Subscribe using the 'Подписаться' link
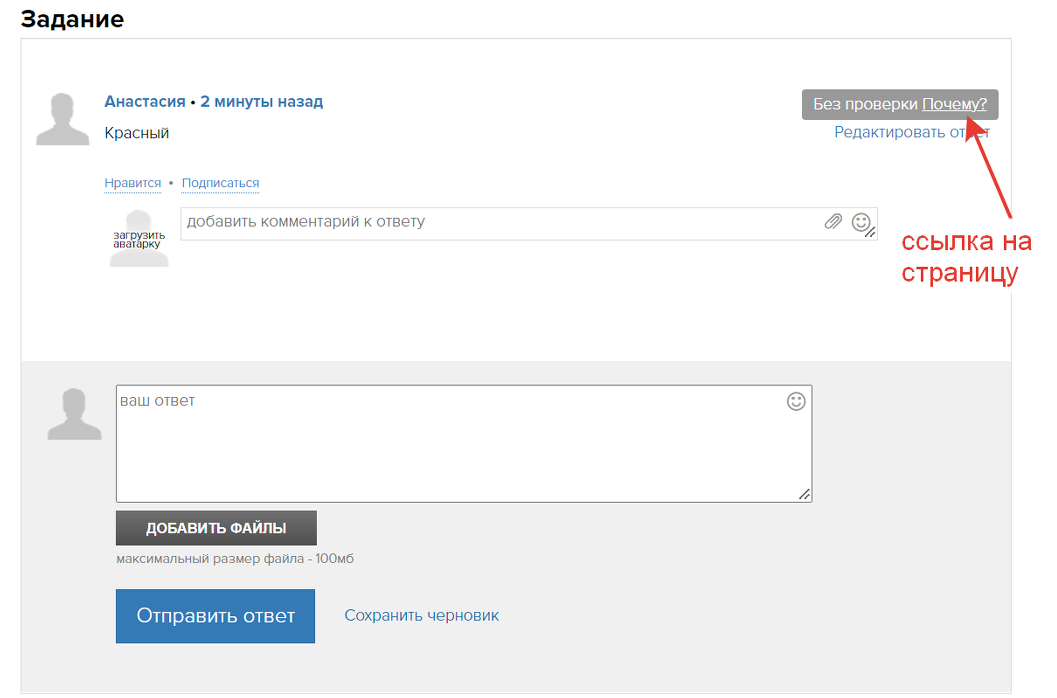 tap(220, 183)
